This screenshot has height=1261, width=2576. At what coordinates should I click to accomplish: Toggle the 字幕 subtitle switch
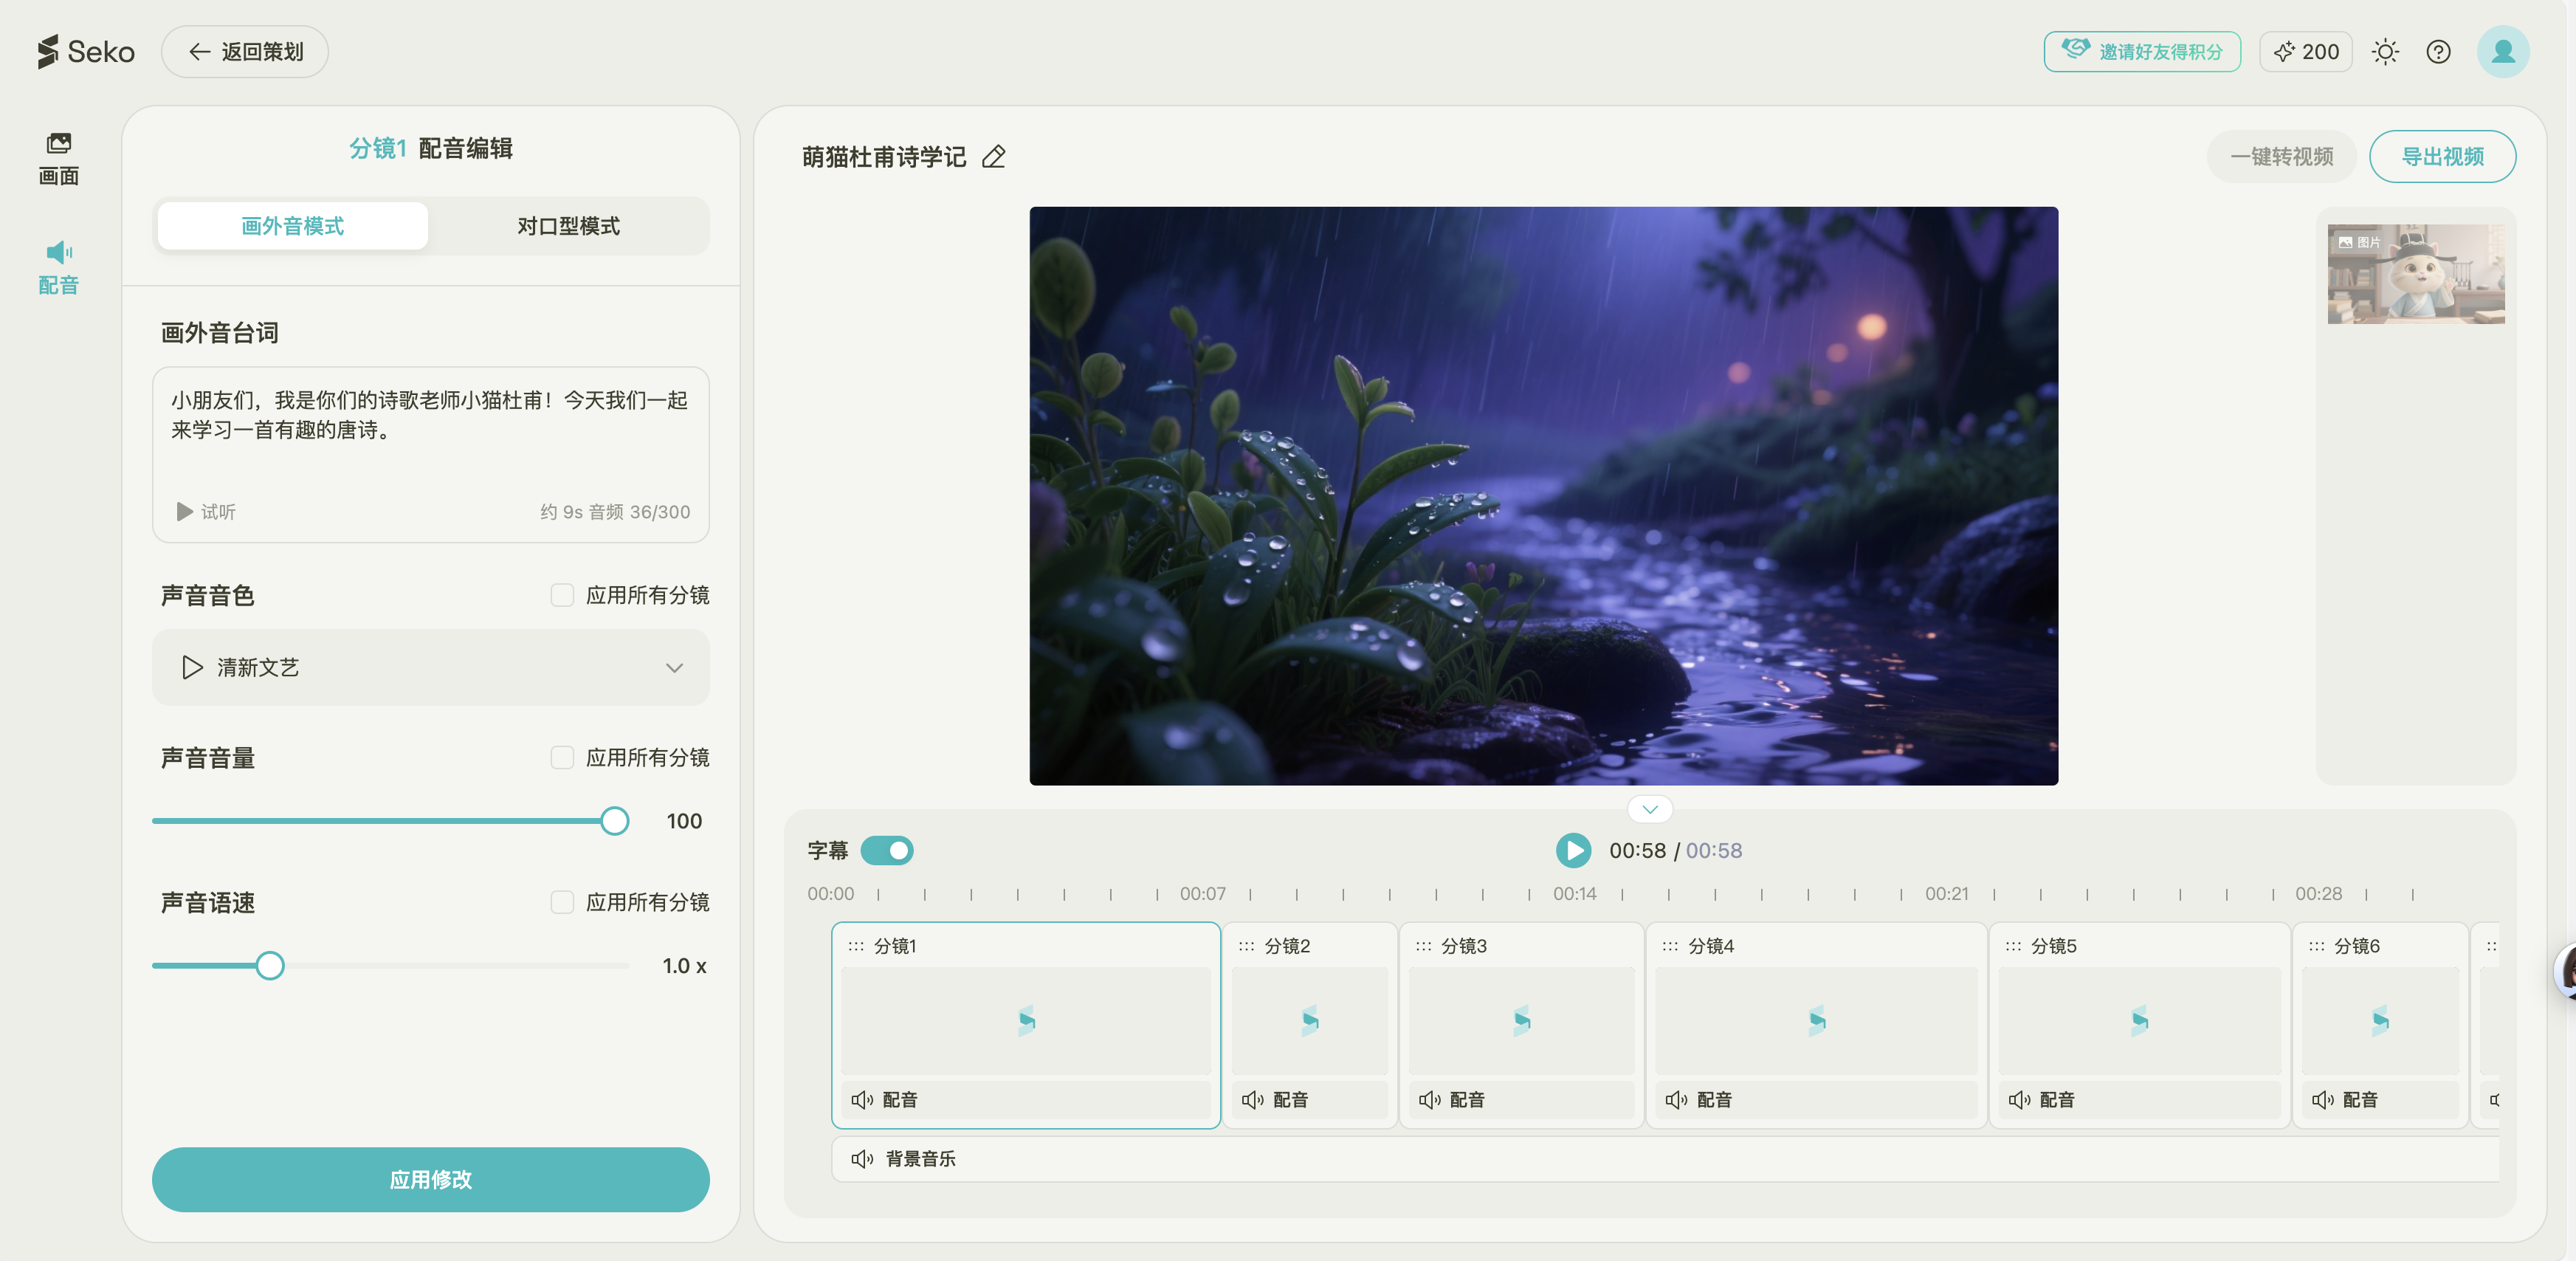(887, 850)
